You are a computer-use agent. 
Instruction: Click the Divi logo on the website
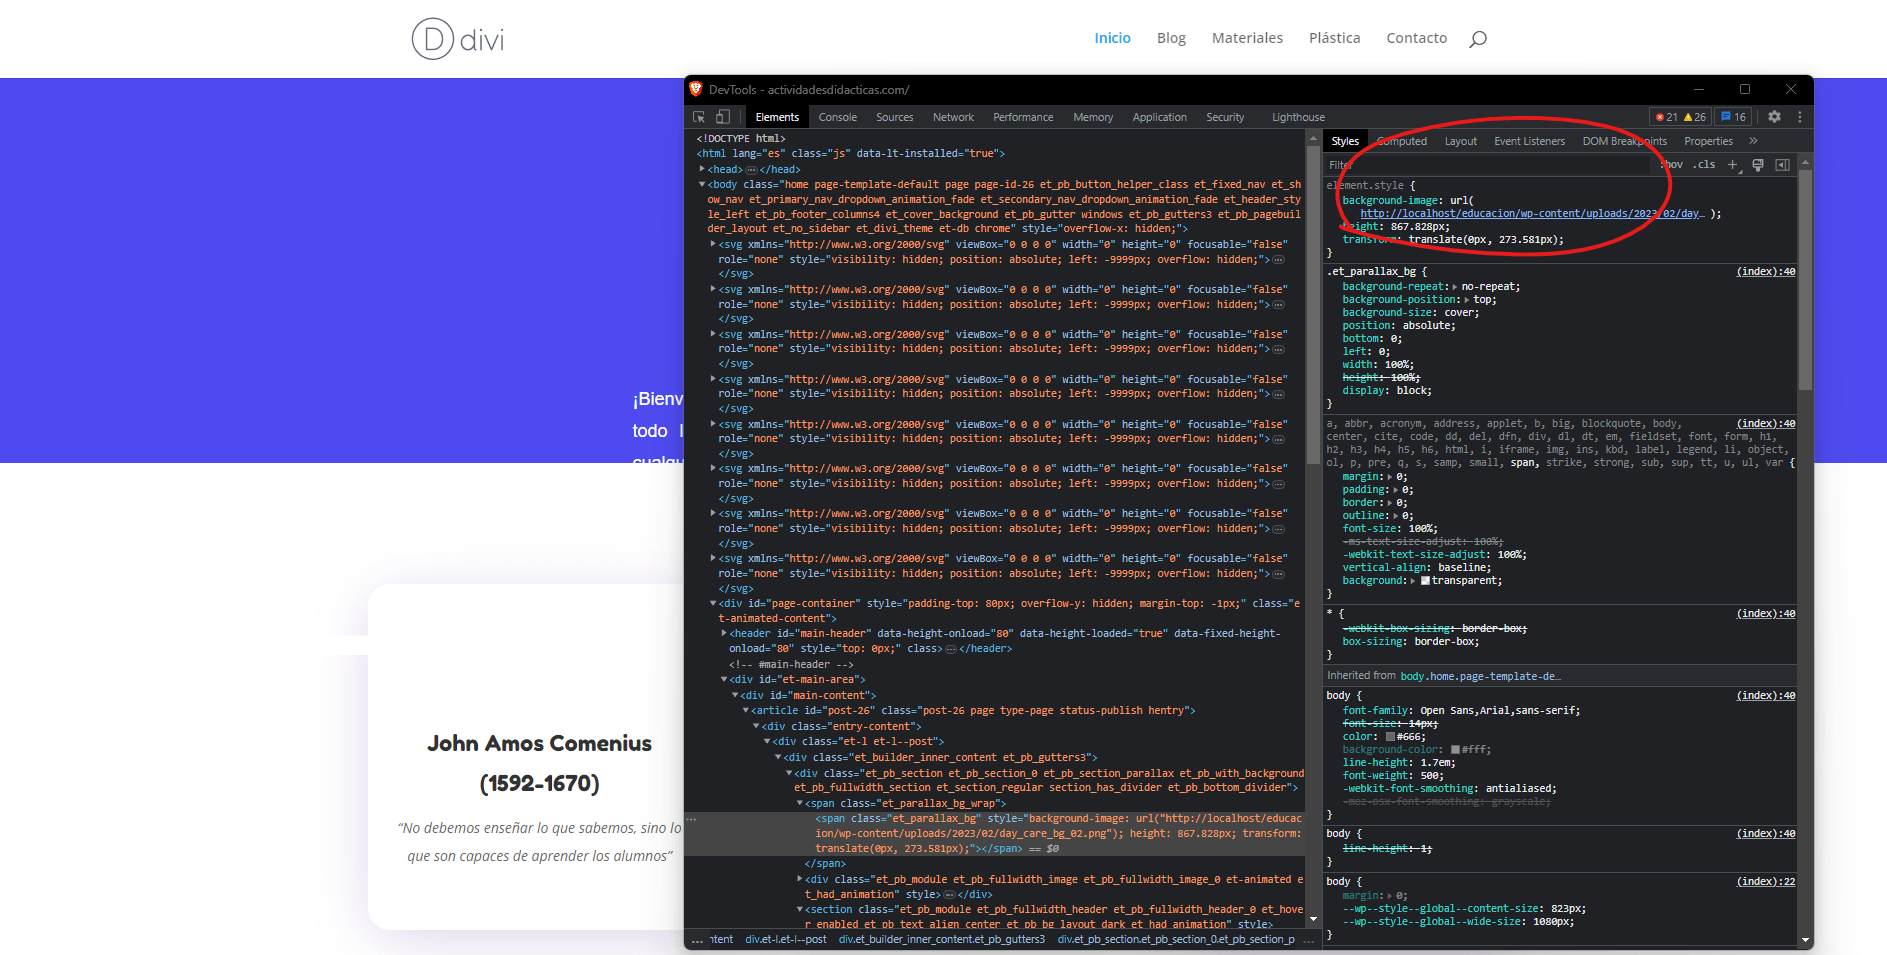point(458,39)
